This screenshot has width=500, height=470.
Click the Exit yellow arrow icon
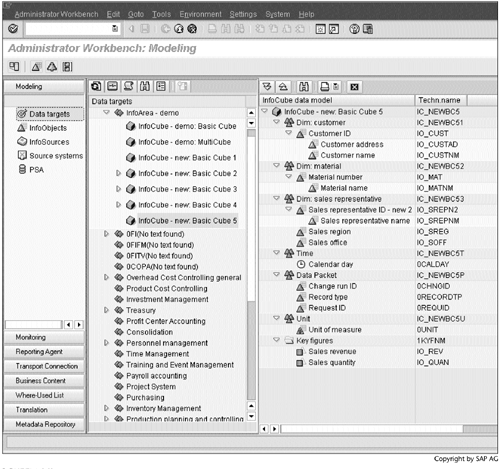click(x=179, y=29)
